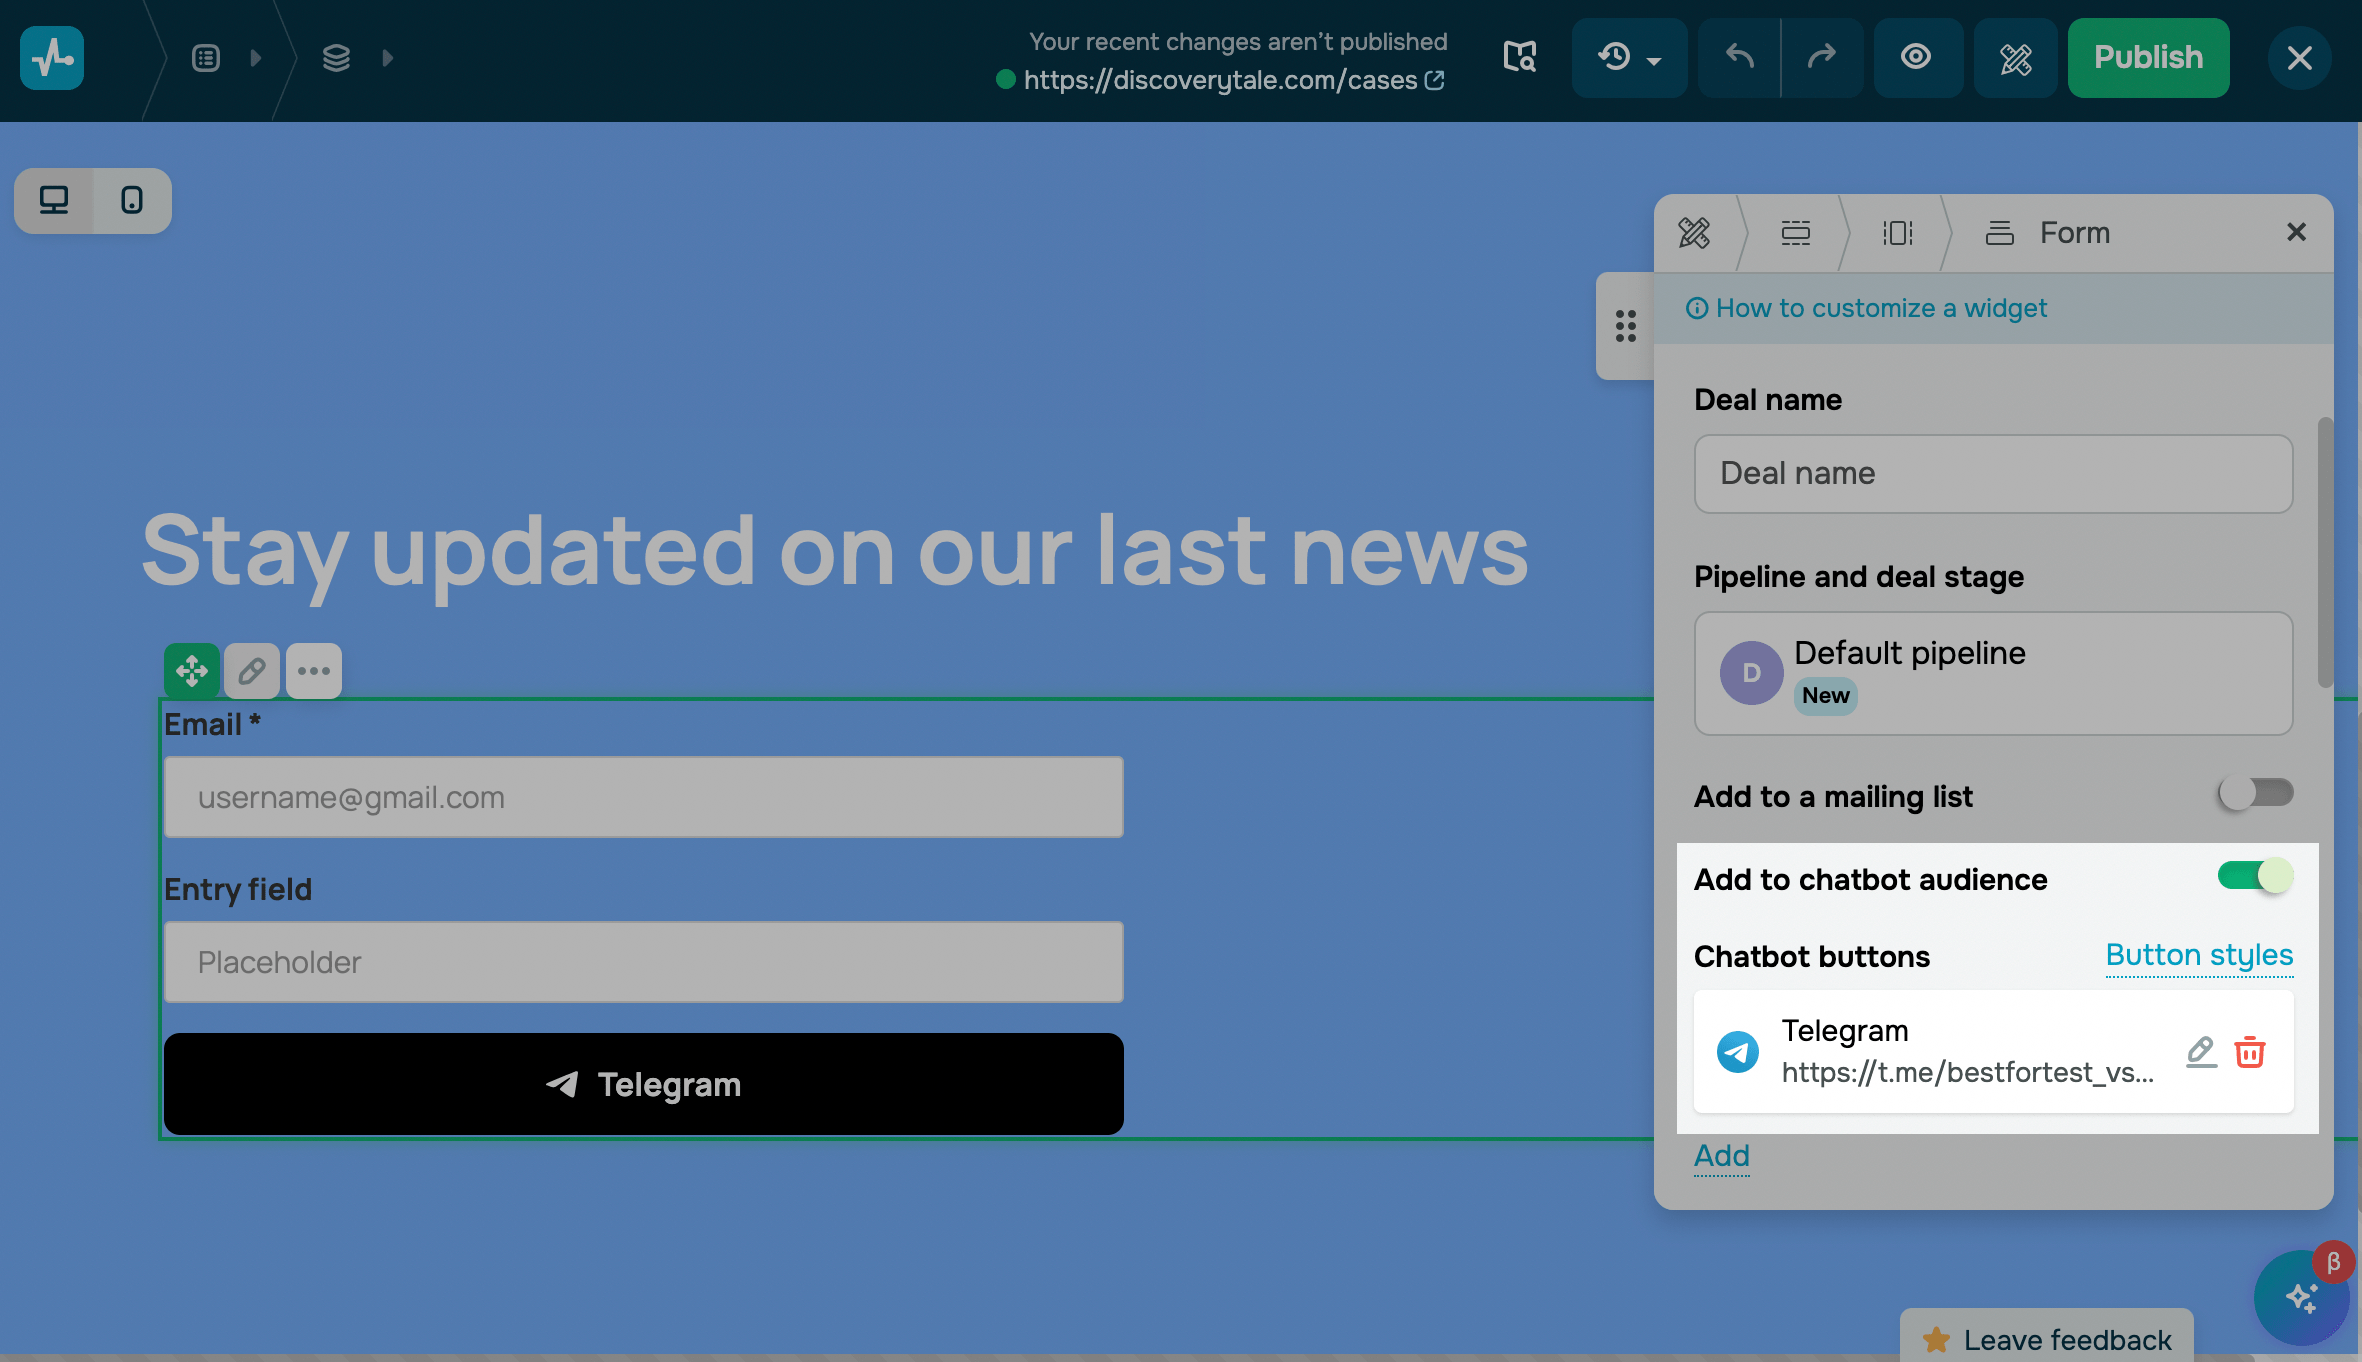Open the Default pipeline stage selector
The height and width of the screenshot is (1362, 2362).
point(1993,673)
